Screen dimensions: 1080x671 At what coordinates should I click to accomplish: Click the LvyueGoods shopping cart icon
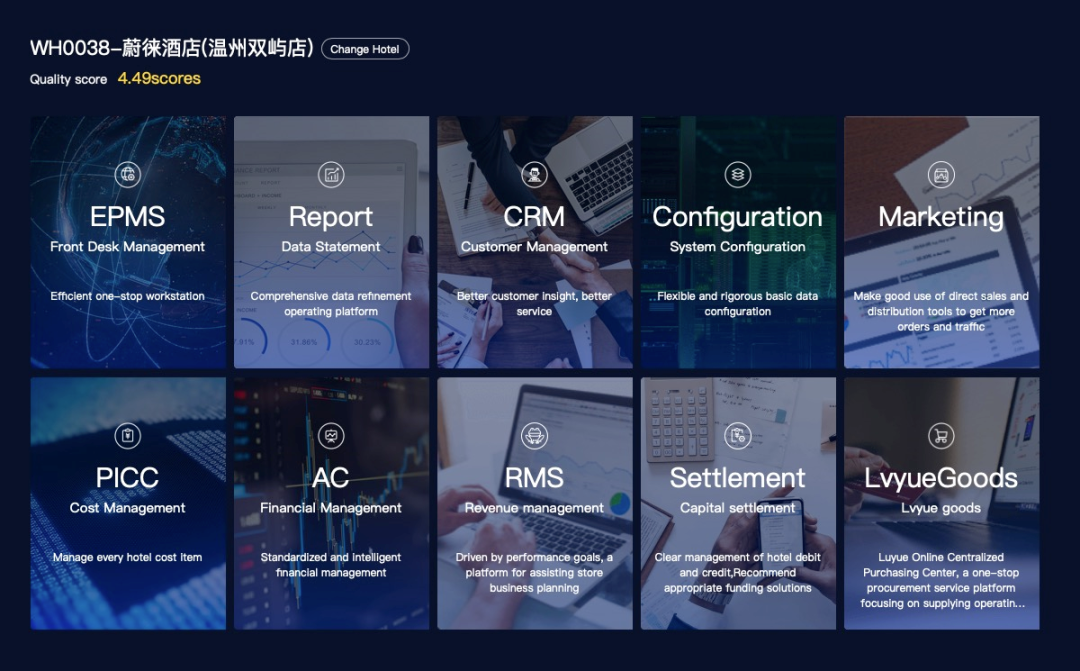pos(941,435)
